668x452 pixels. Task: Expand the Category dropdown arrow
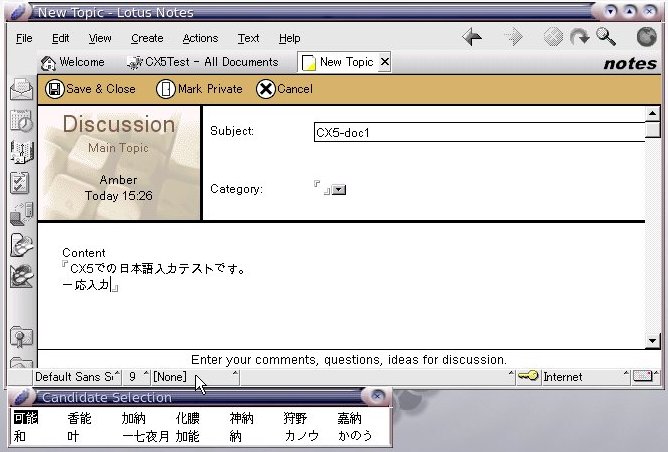coord(339,190)
